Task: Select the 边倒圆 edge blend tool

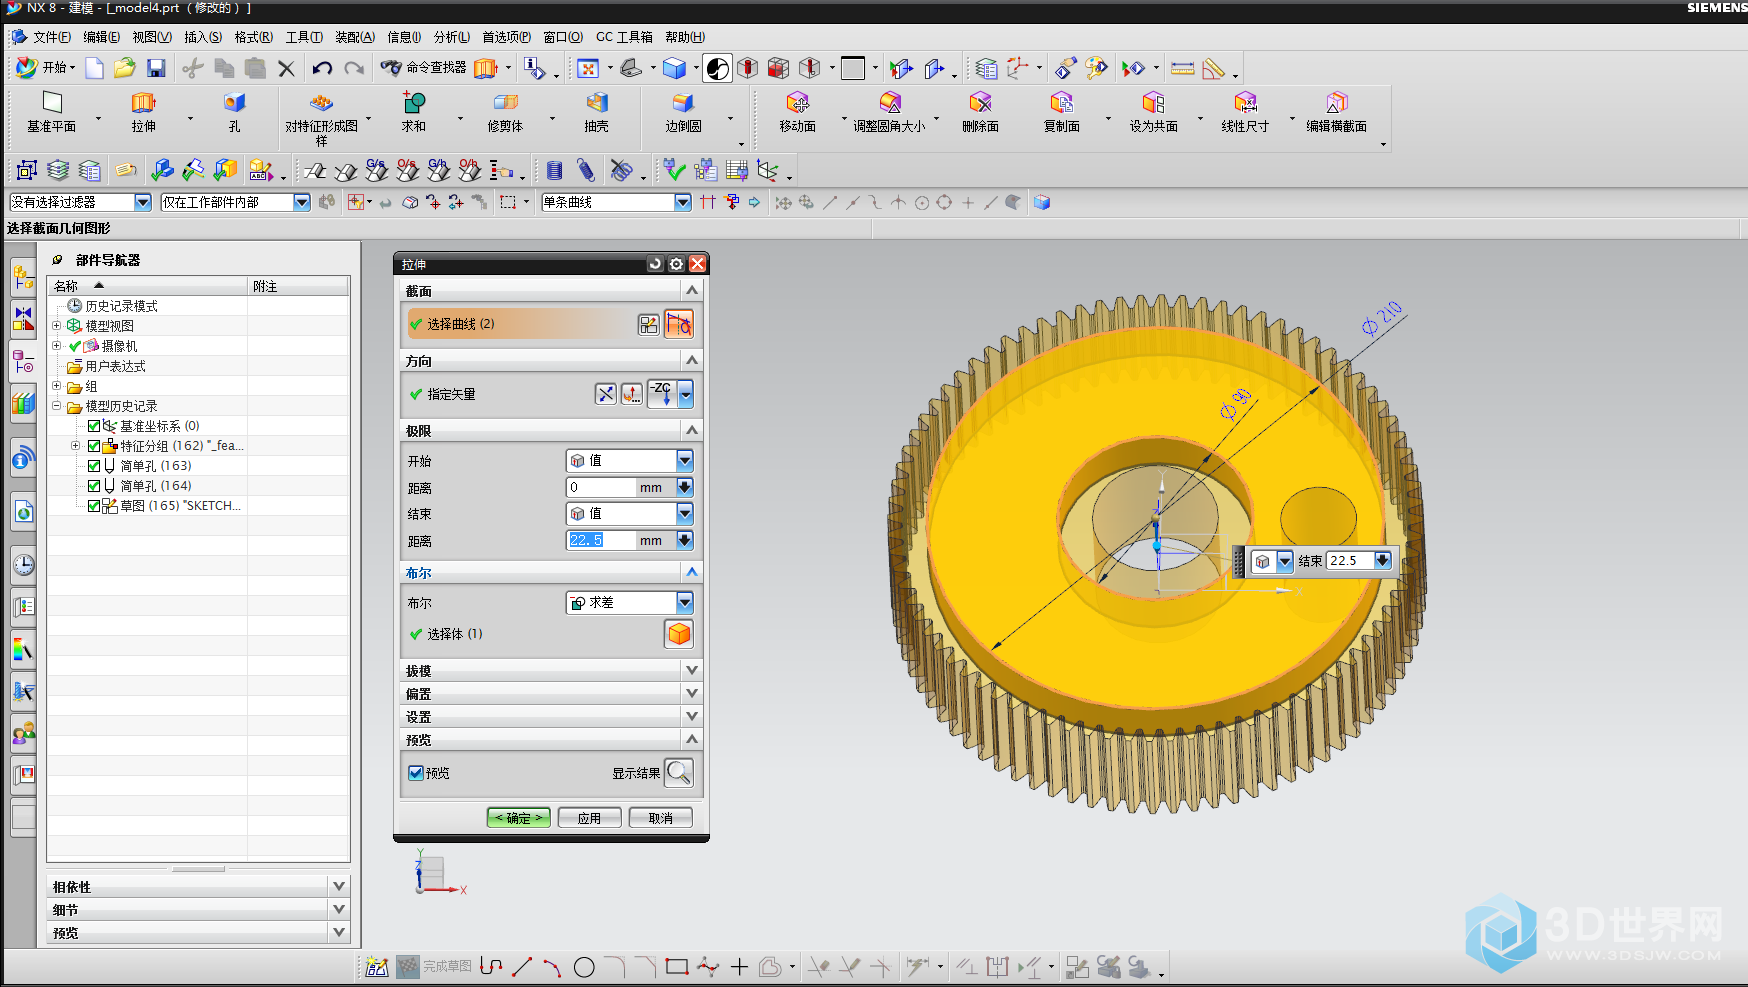Action: pyautogui.click(x=684, y=112)
